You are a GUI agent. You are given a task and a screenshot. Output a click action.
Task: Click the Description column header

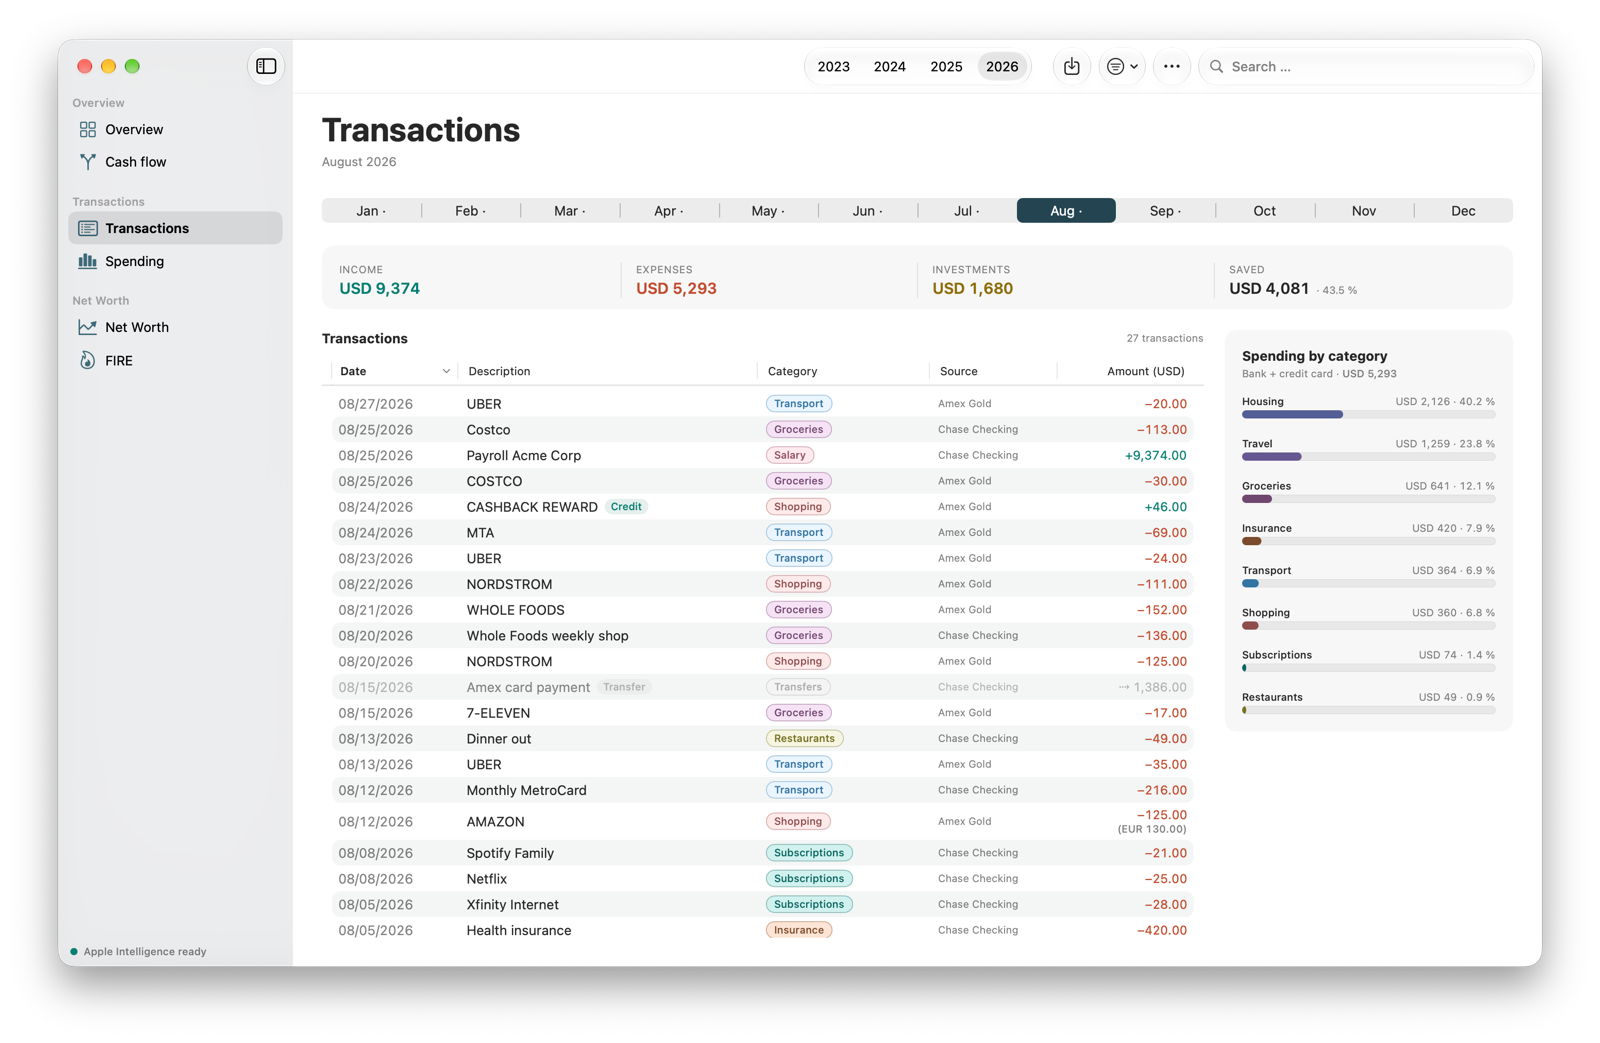[x=499, y=371]
